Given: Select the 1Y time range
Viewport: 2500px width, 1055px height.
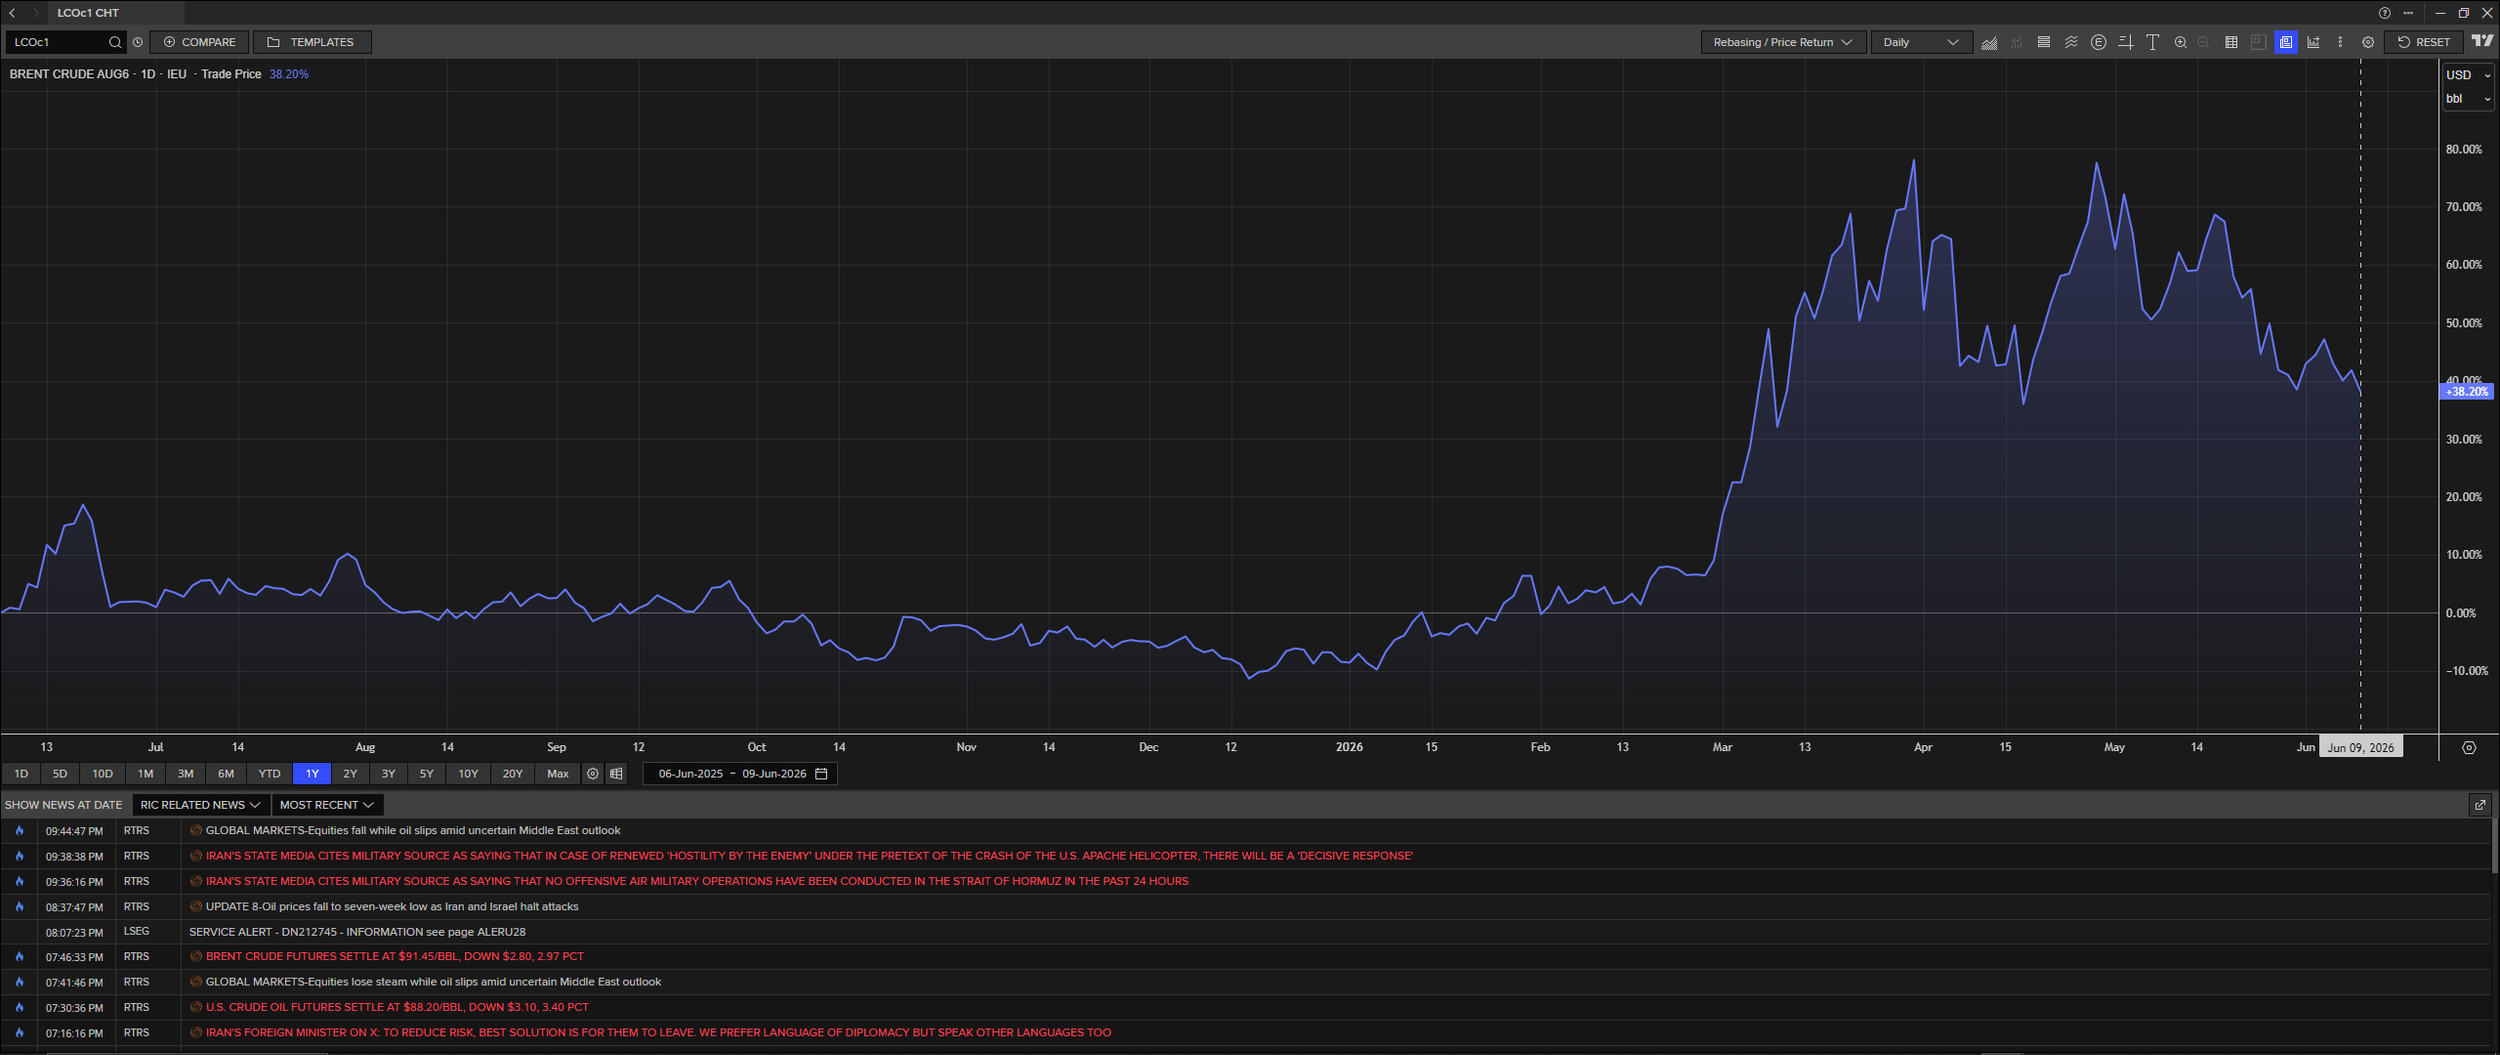Looking at the screenshot, I should tap(312, 774).
